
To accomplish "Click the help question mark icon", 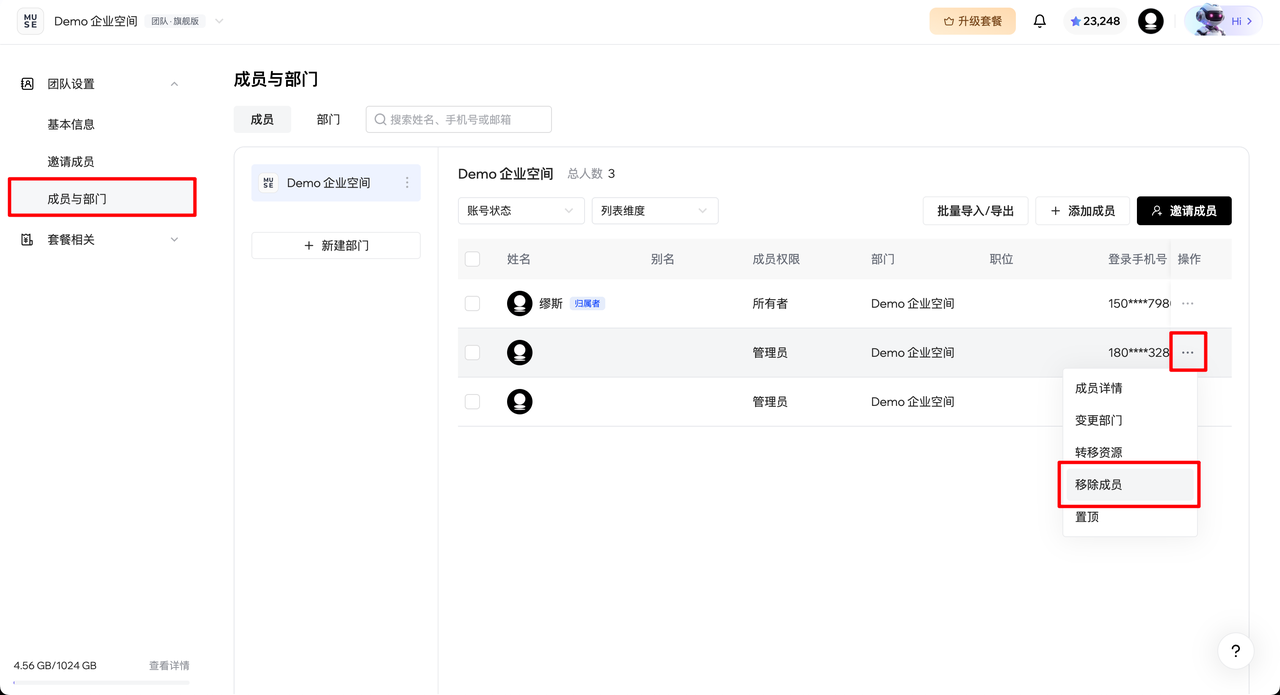I will pyautogui.click(x=1235, y=651).
